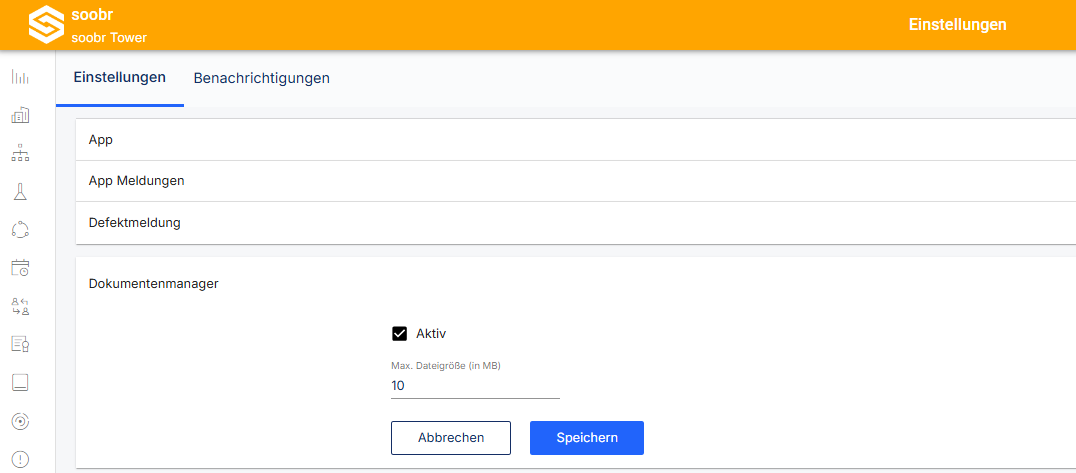Click the Aktiv label text
The image size is (1076, 473).
[432, 334]
